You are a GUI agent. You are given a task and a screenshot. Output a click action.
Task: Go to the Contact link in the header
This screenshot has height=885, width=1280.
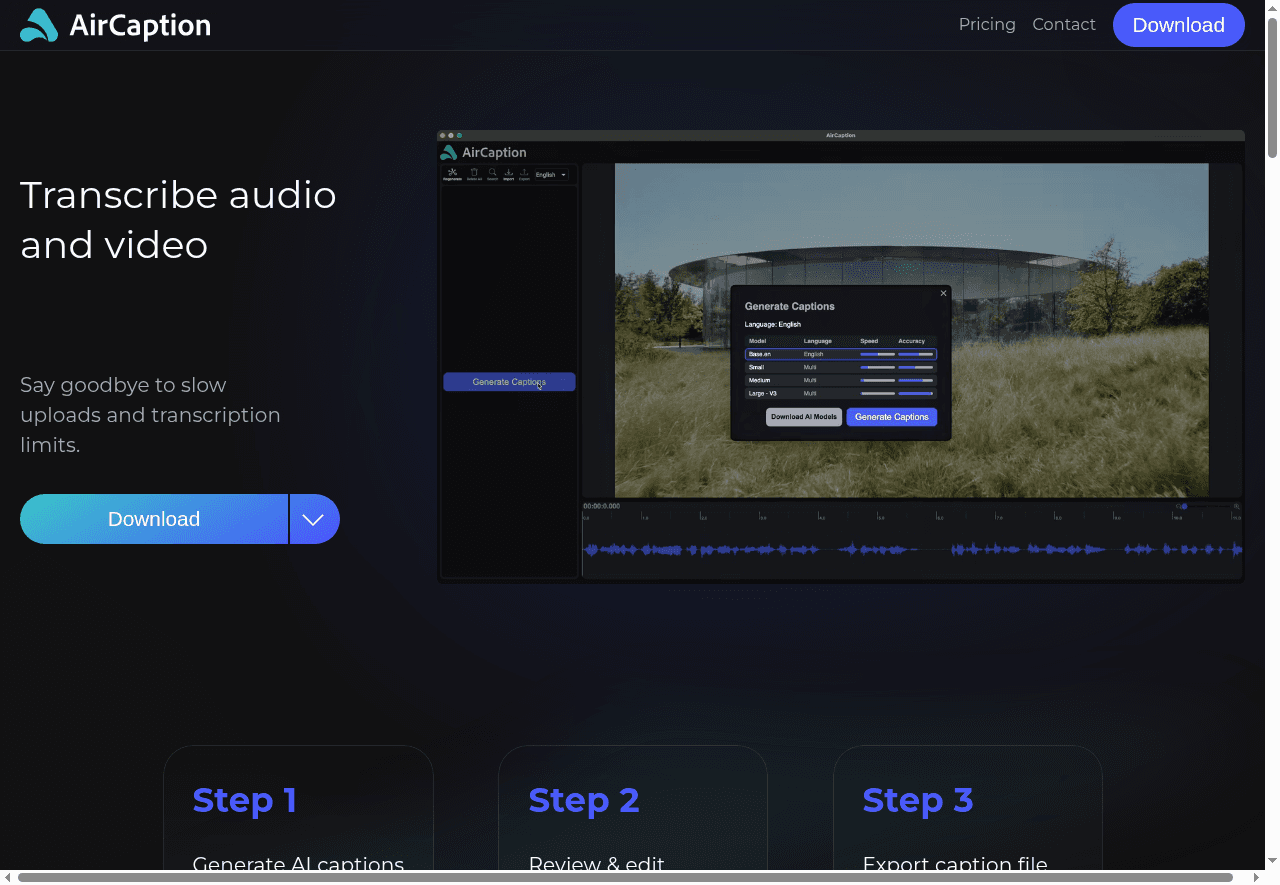1063,25
